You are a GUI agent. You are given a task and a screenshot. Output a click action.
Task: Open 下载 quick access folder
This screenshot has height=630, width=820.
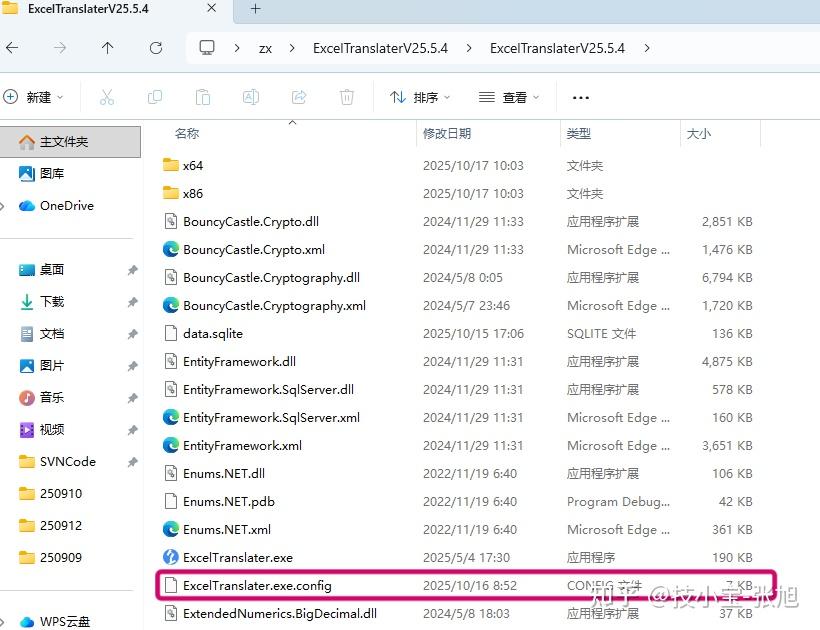52,302
